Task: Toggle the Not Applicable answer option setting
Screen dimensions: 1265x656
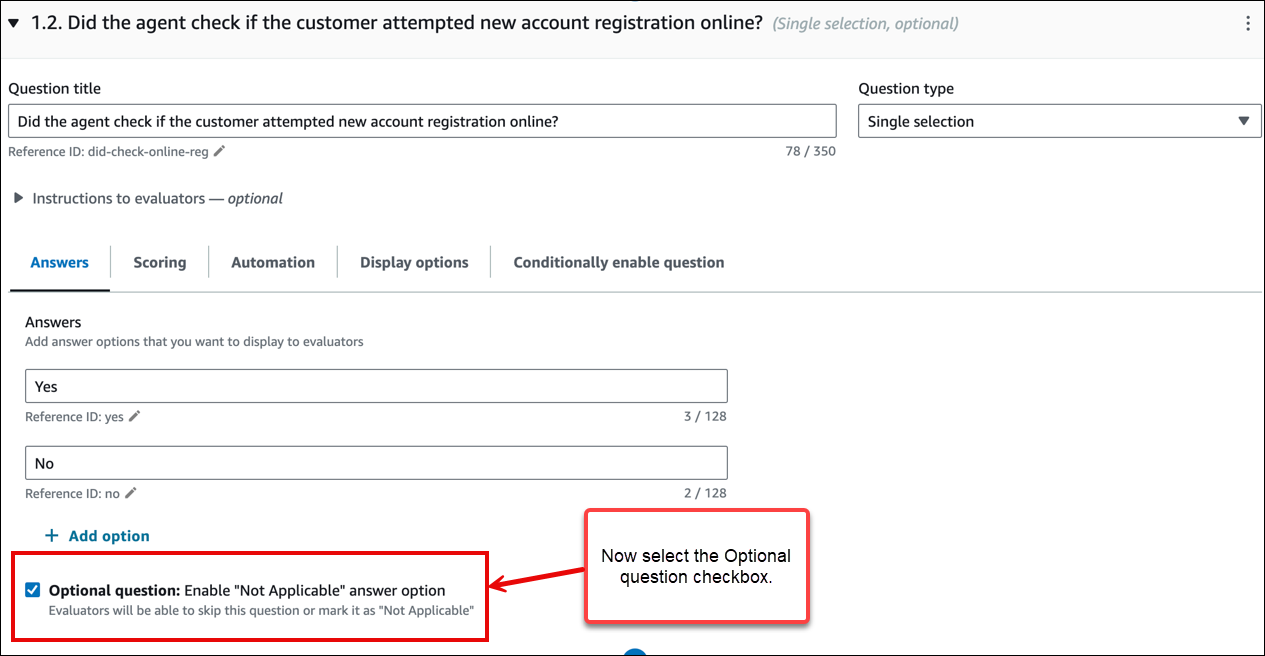Action: click(x=32, y=589)
